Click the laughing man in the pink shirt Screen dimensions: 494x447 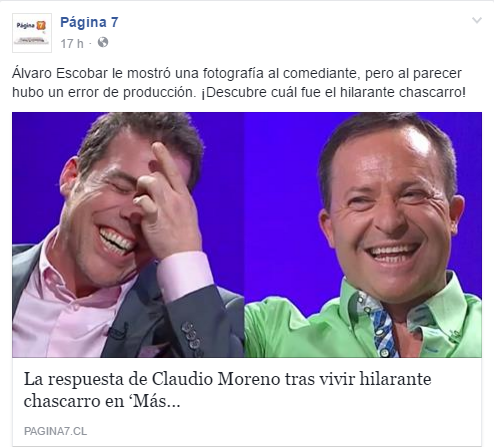tap(128, 235)
